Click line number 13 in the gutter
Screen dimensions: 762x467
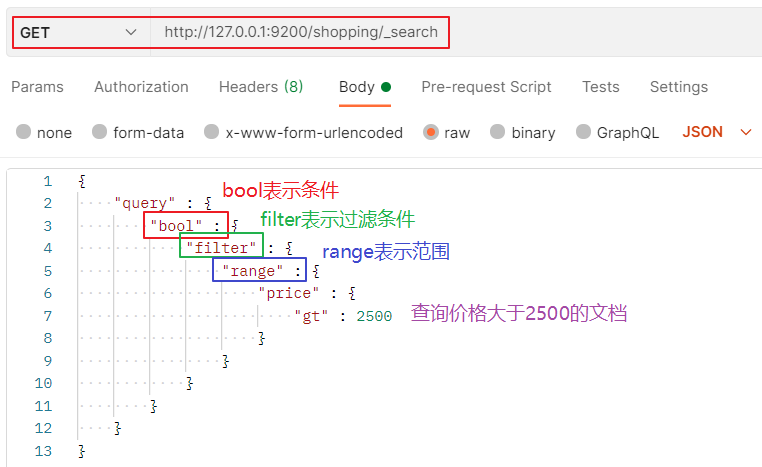(x=43, y=451)
